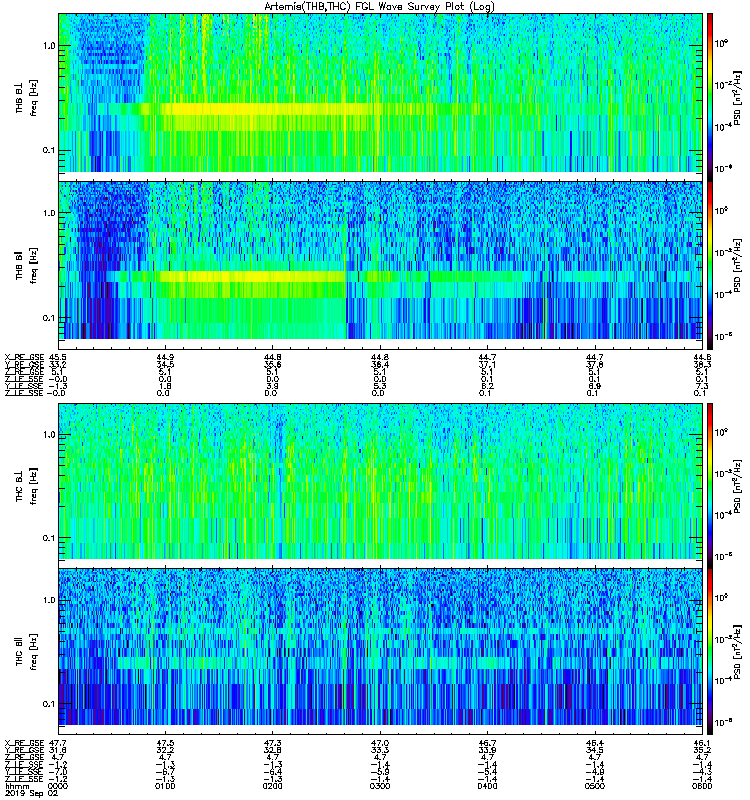Click the X_RE_GSE label below the THB panels

click(24, 357)
